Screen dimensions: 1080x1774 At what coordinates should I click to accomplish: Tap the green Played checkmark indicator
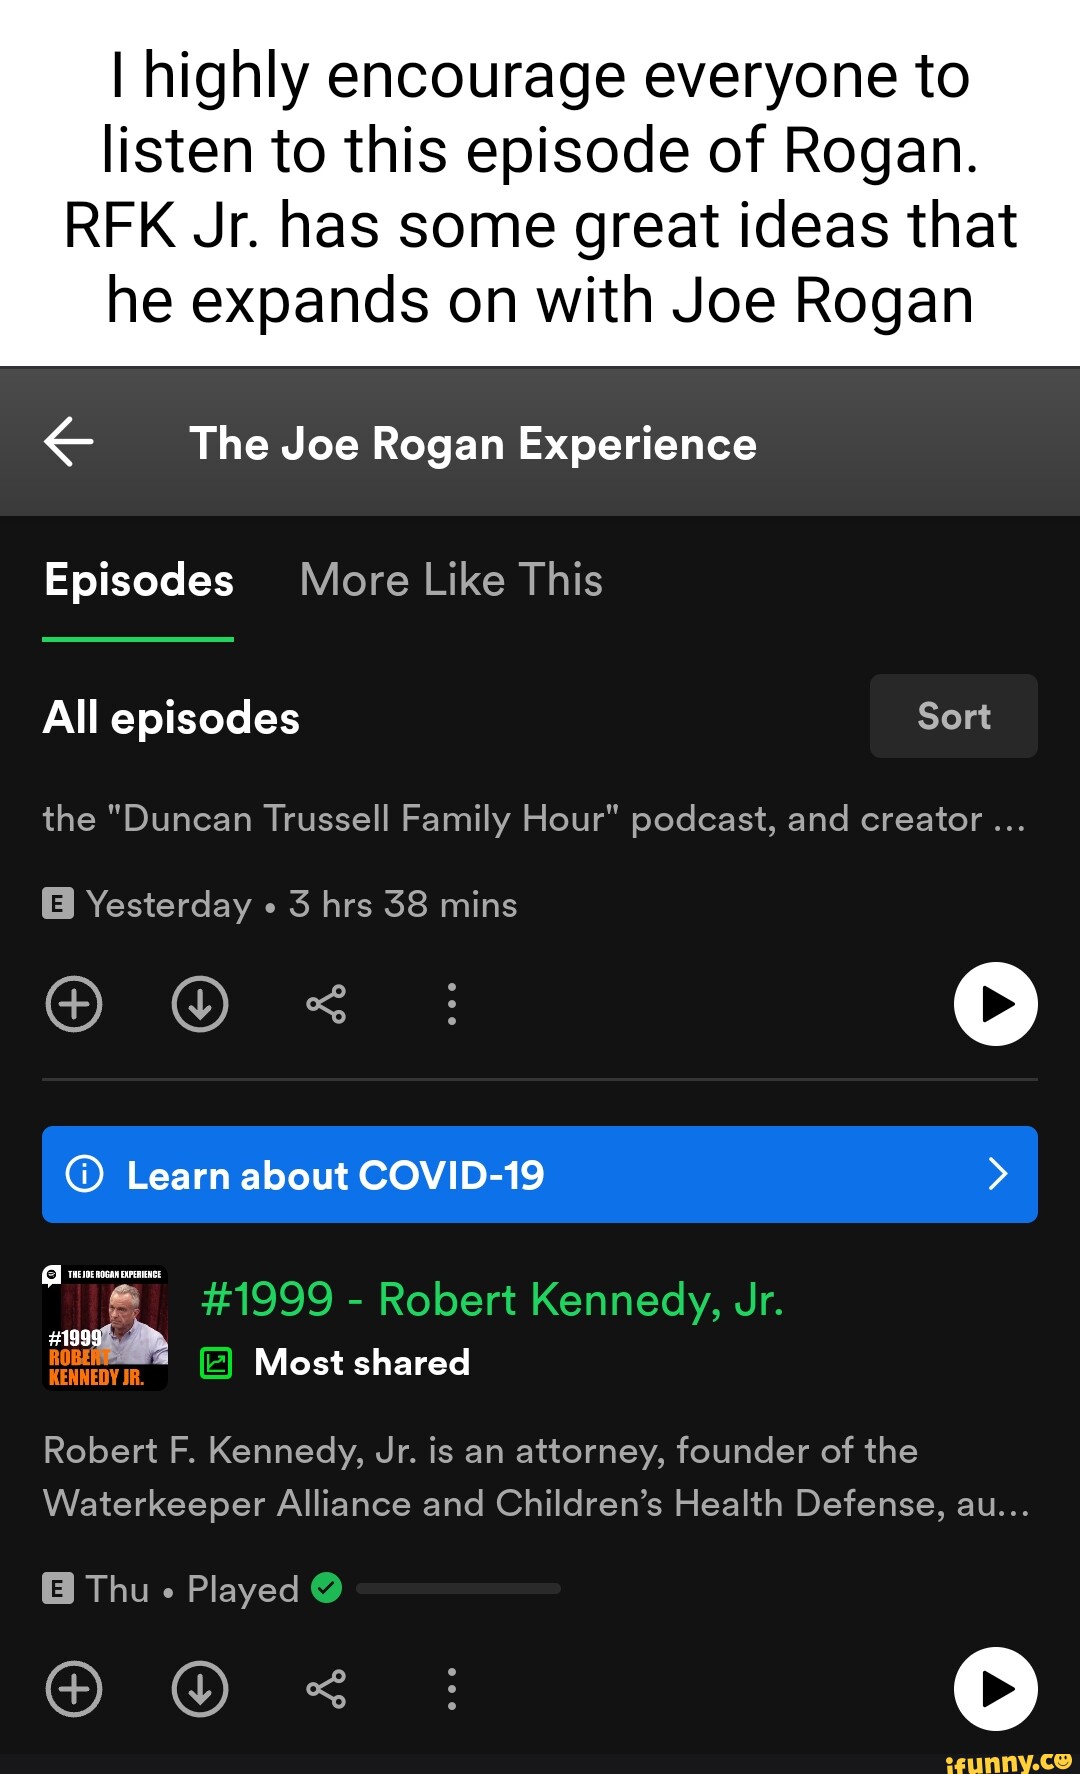tap(327, 1588)
